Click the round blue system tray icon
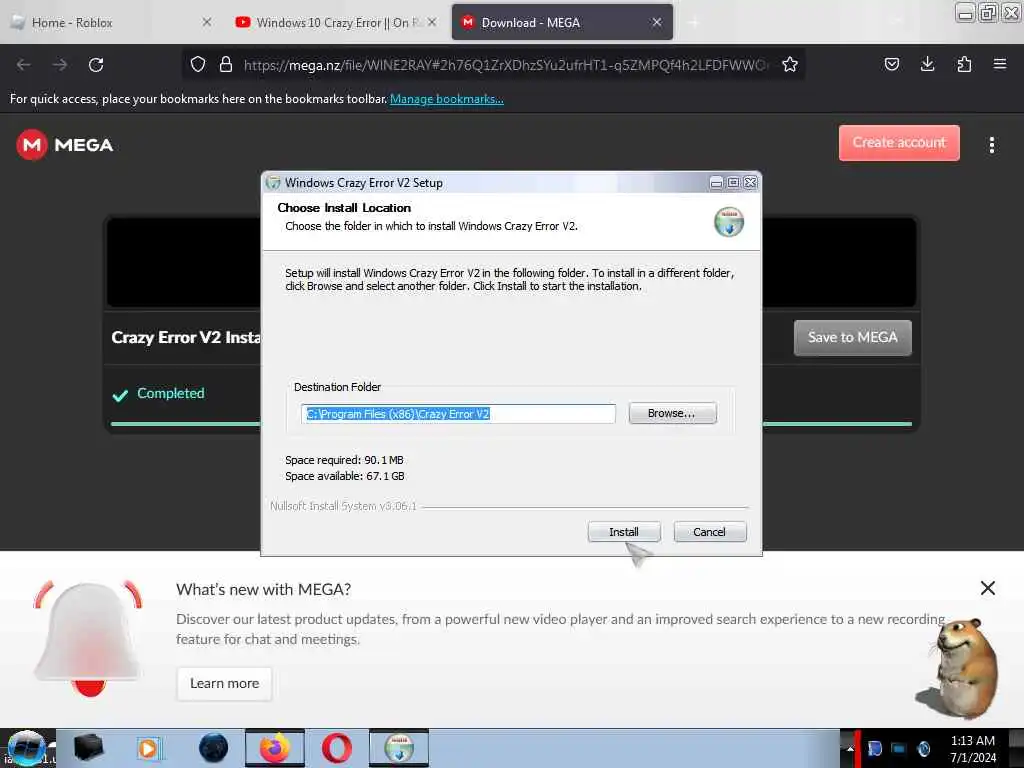Viewport: 1024px width, 768px height. pos(923,748)
